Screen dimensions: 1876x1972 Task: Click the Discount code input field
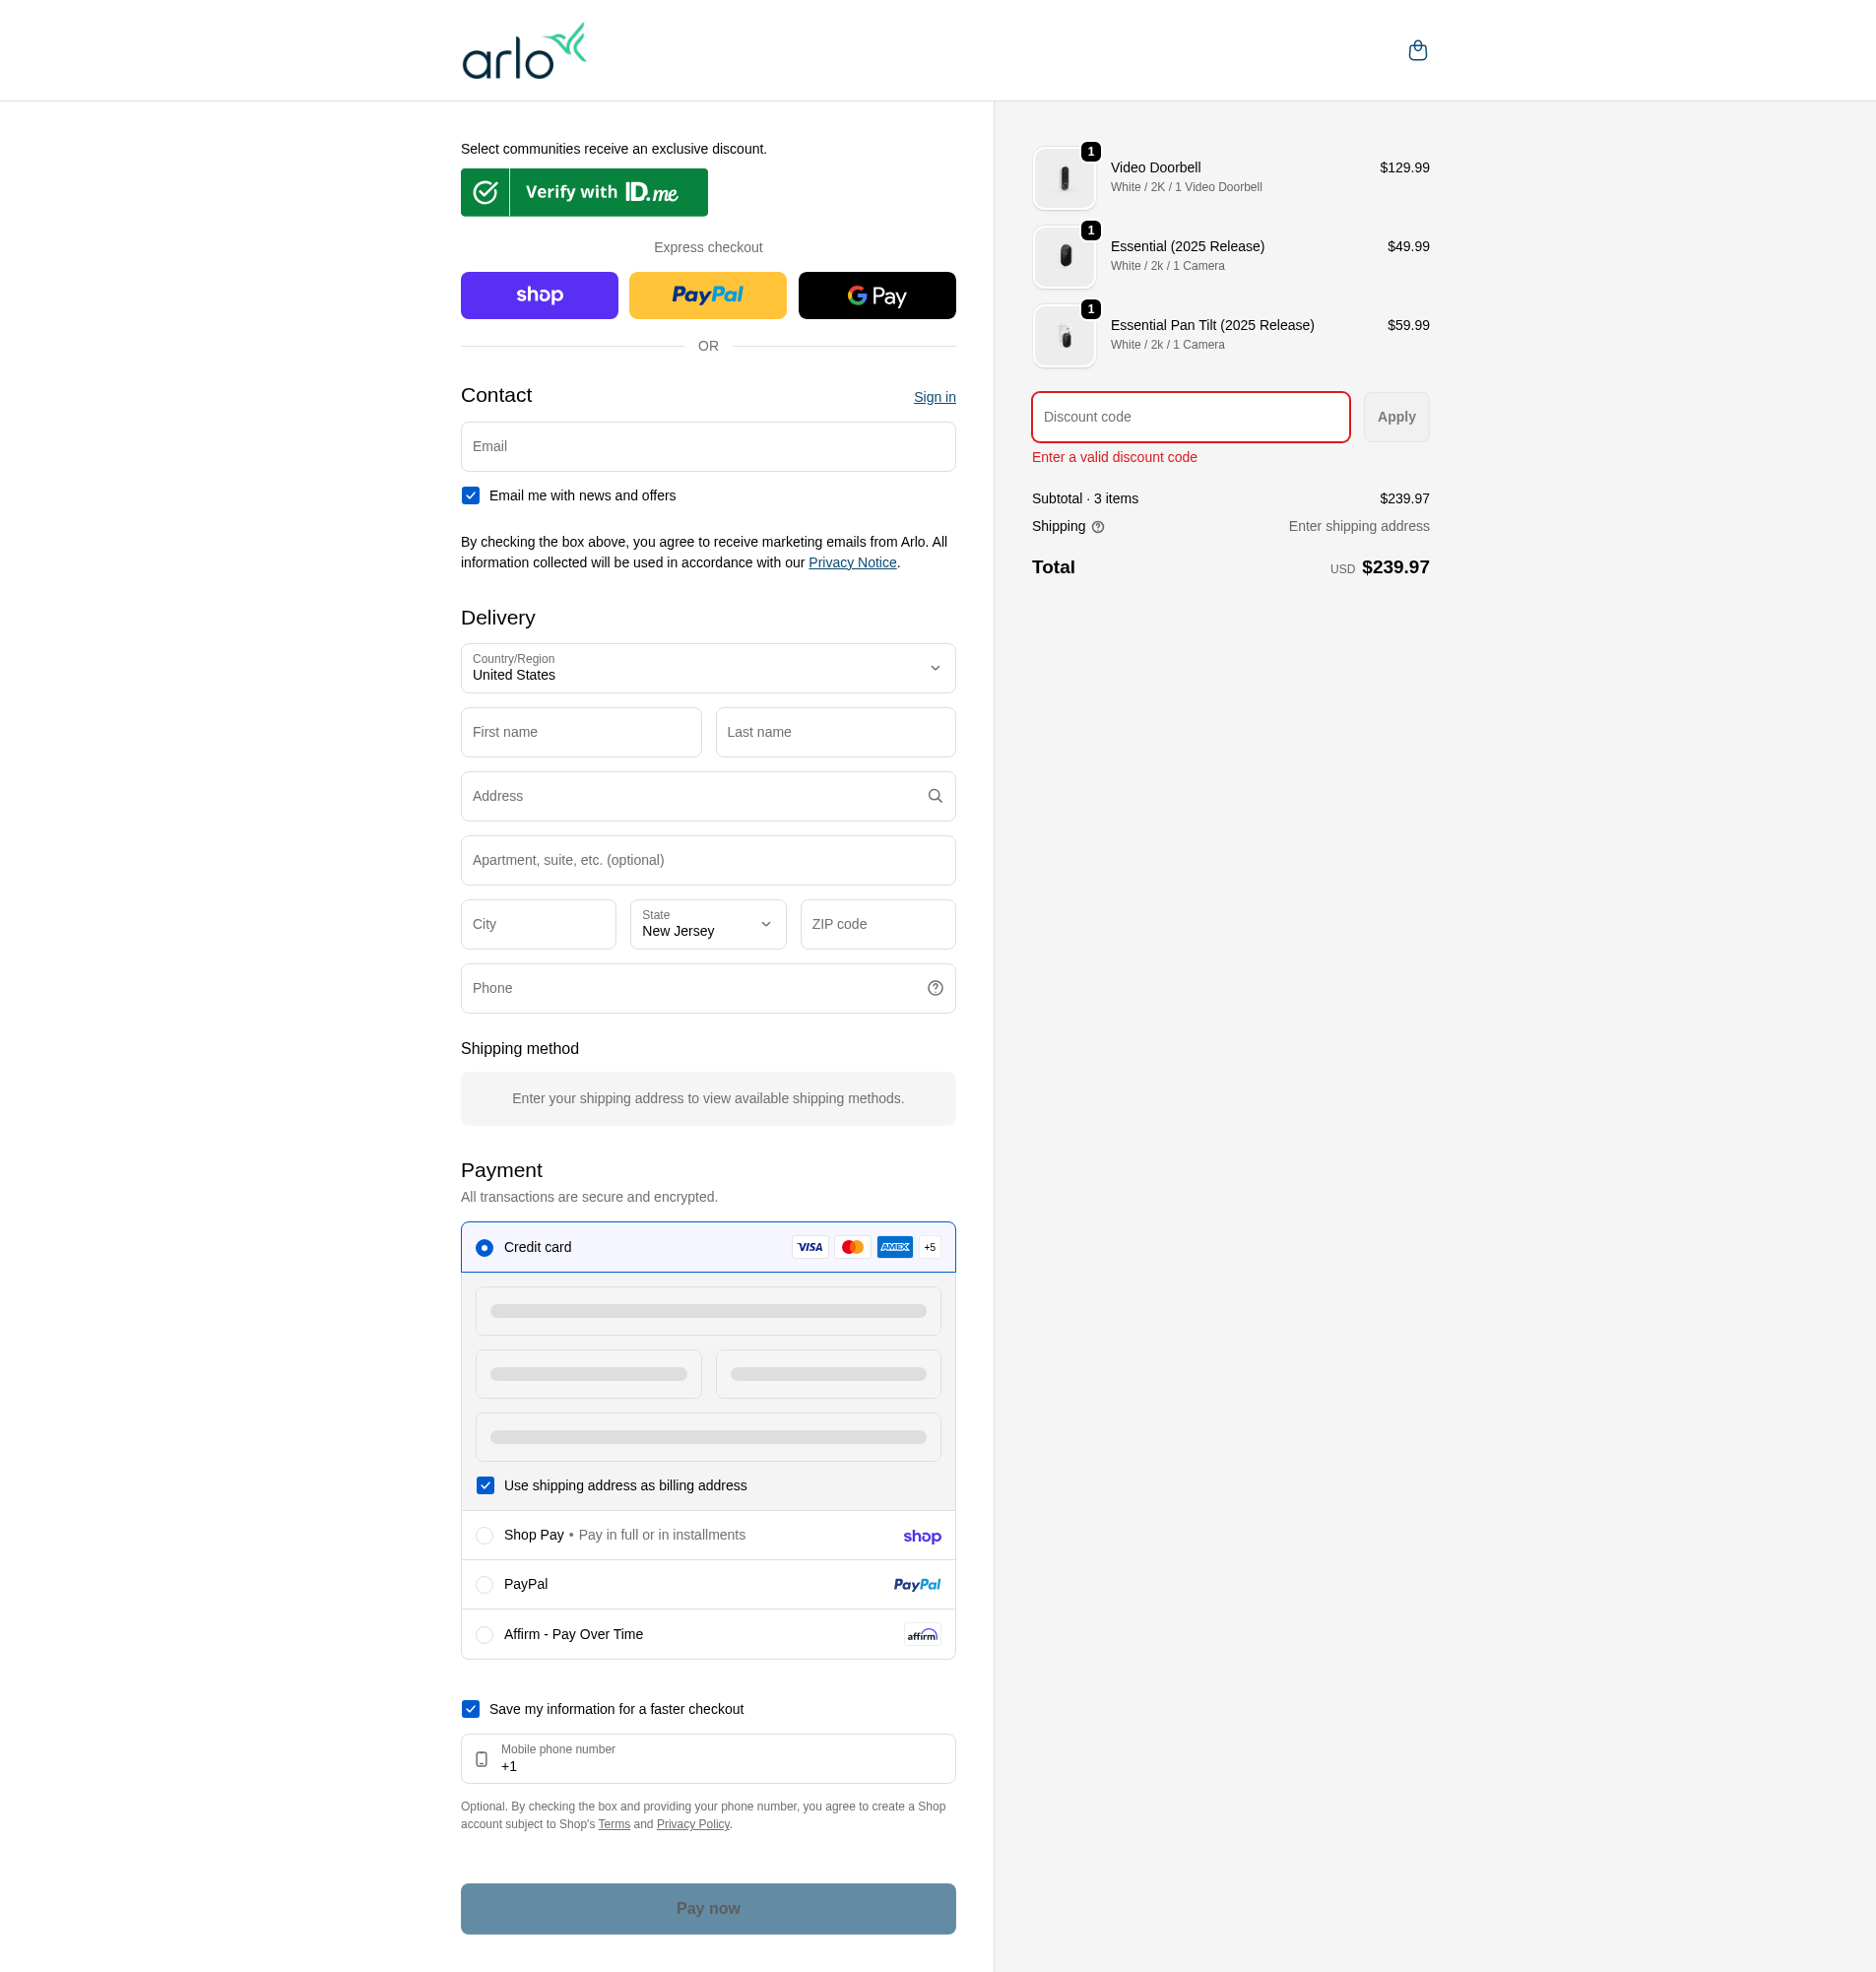(1190, 417)
